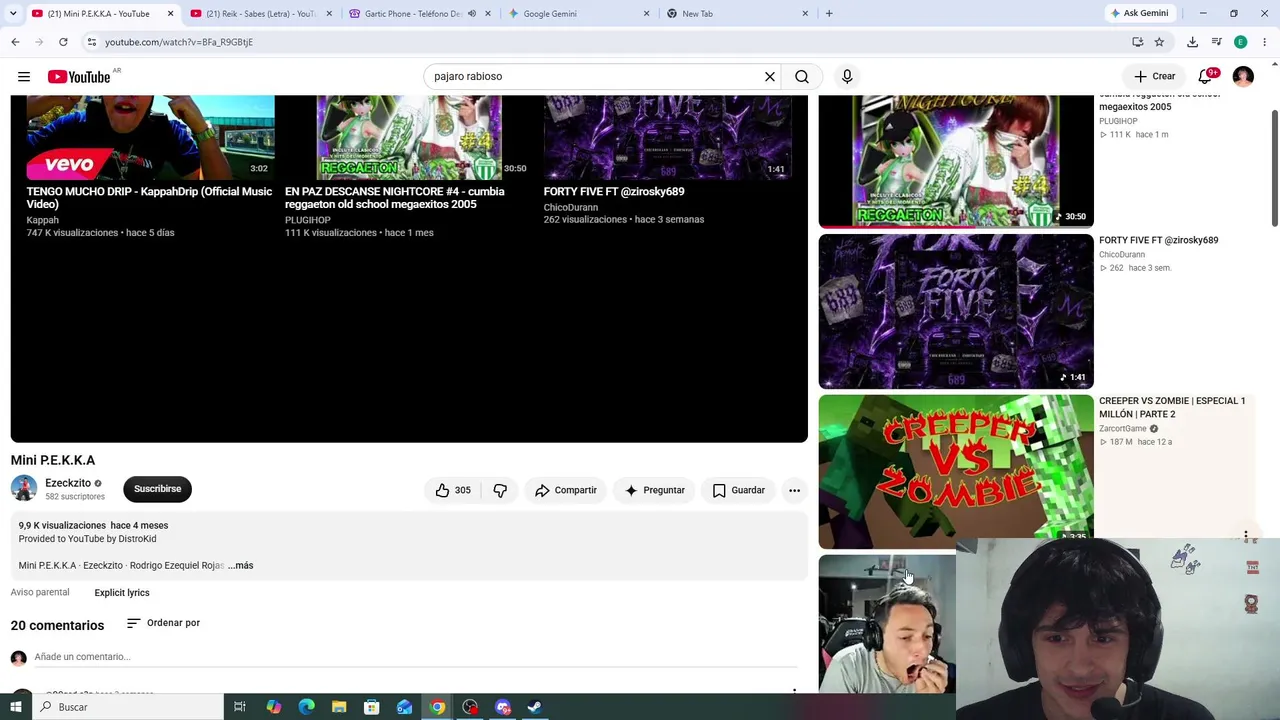Subscribe to the Ezeckzito channel
The width and height of the screenshot is (1280, 720).
point(157,489)
